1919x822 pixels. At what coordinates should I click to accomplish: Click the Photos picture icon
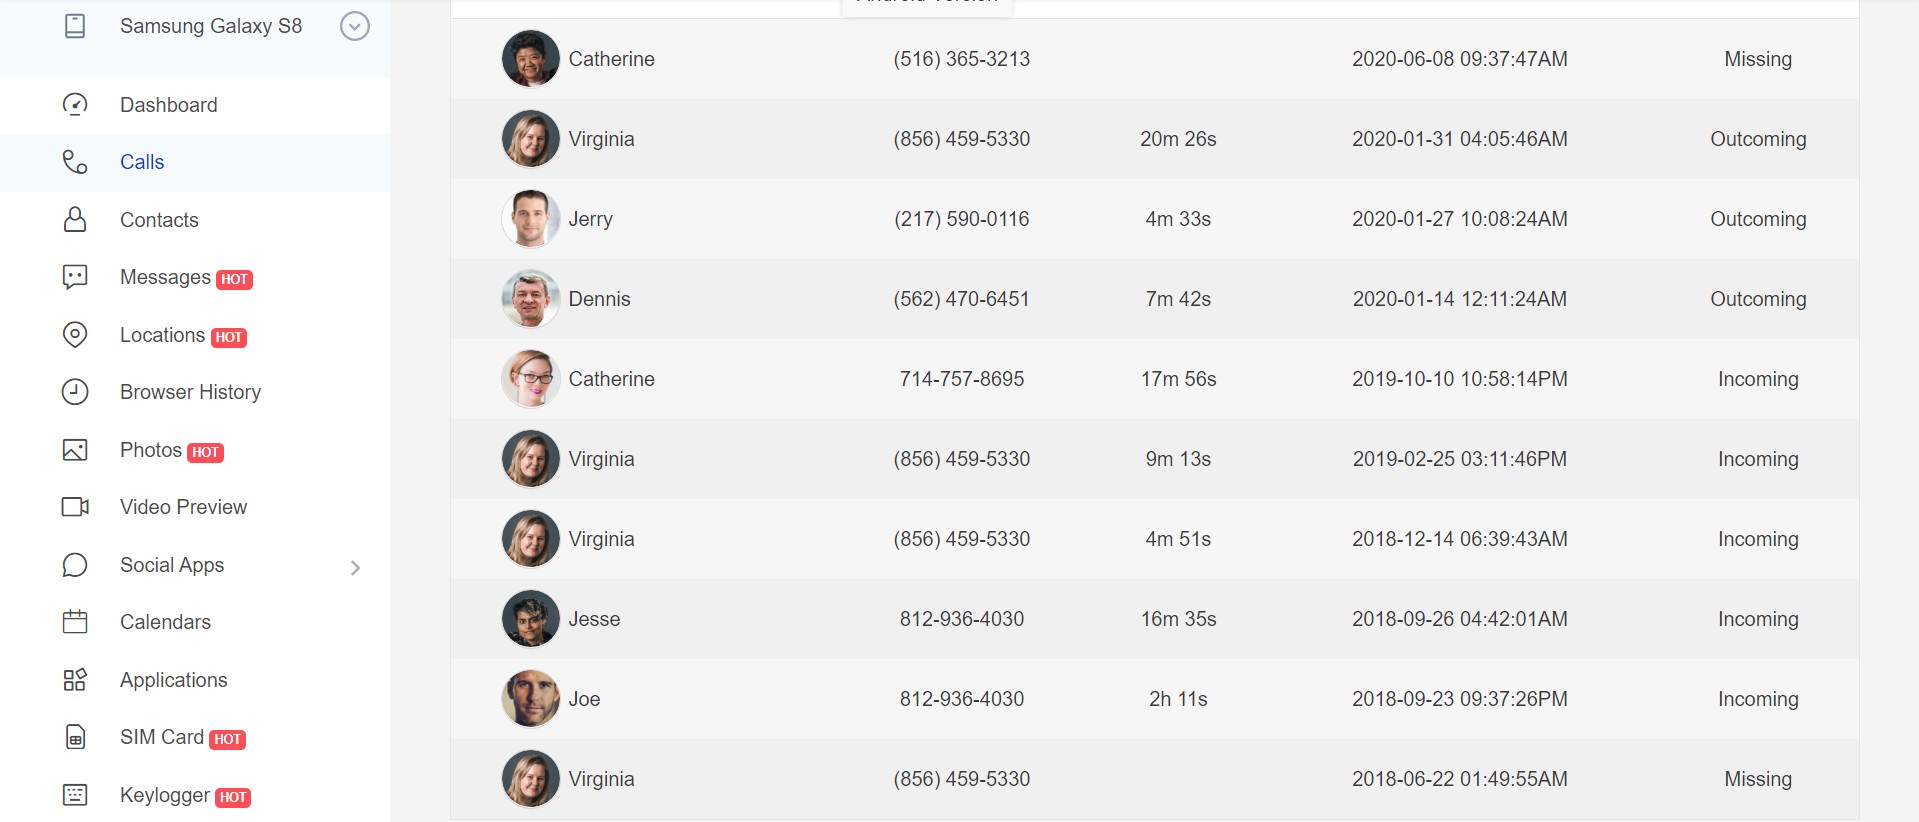(75, 450)
